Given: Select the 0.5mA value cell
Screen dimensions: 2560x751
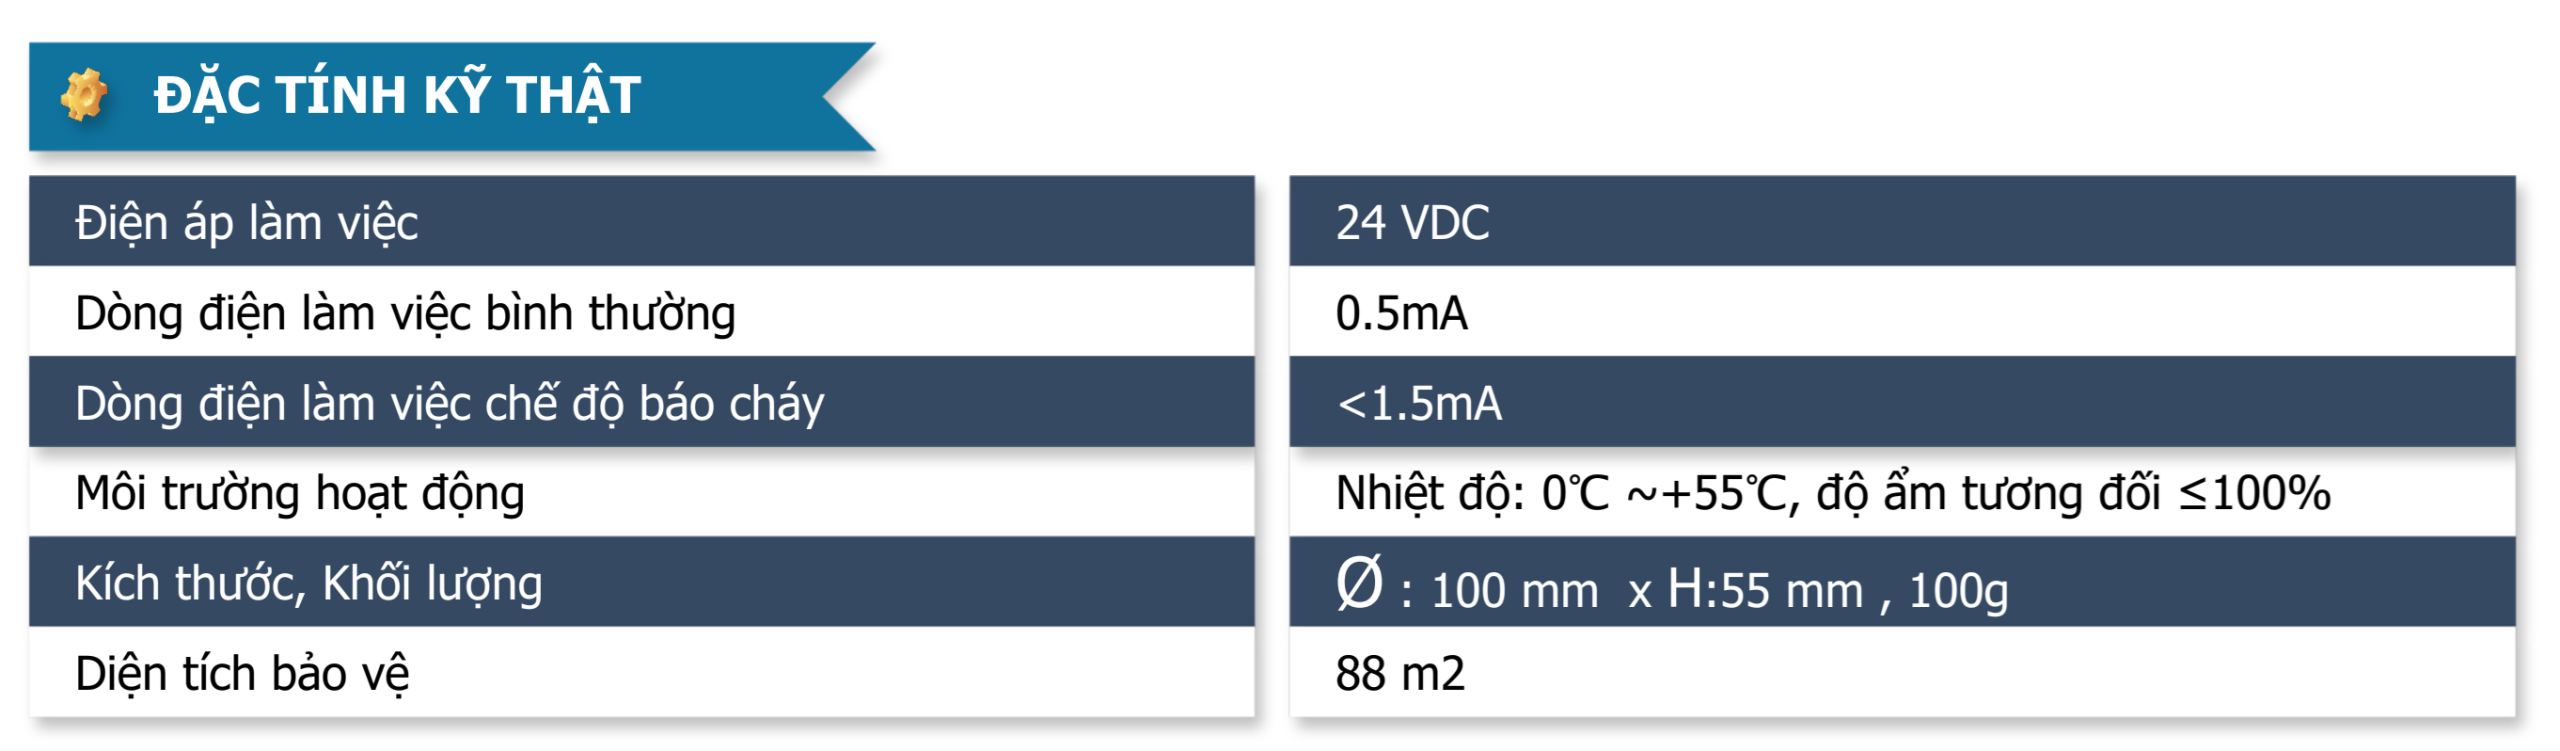Looking at the screenshot, I should coord(1902,311).
